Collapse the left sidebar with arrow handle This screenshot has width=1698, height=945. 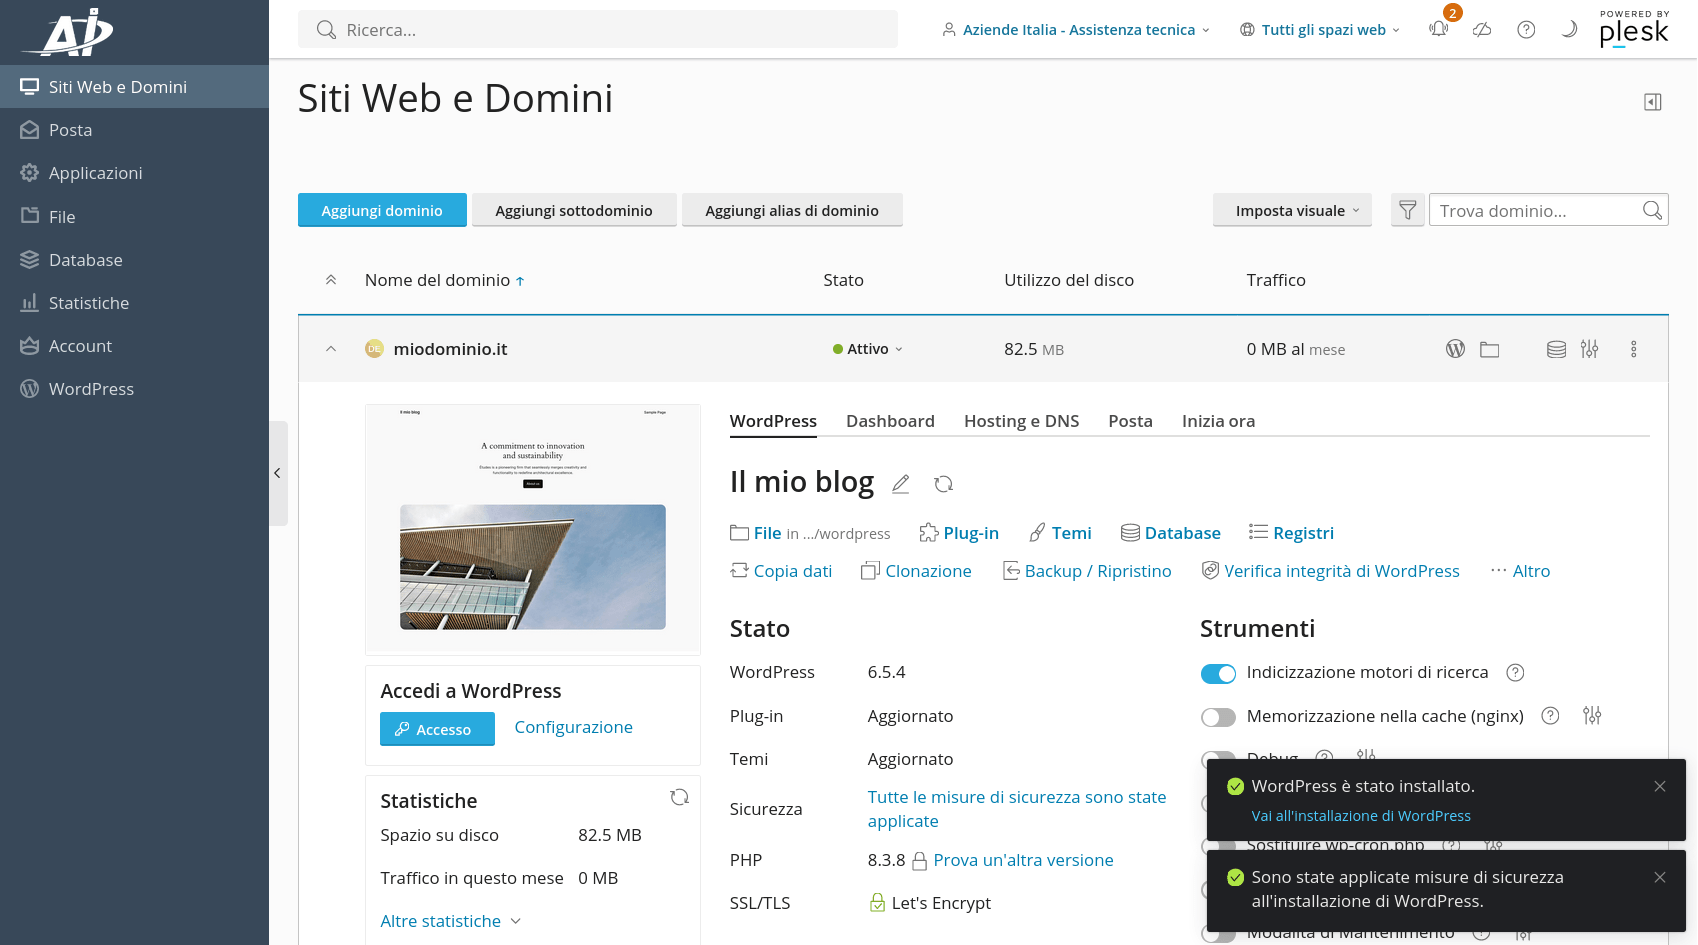click(278, 473)
